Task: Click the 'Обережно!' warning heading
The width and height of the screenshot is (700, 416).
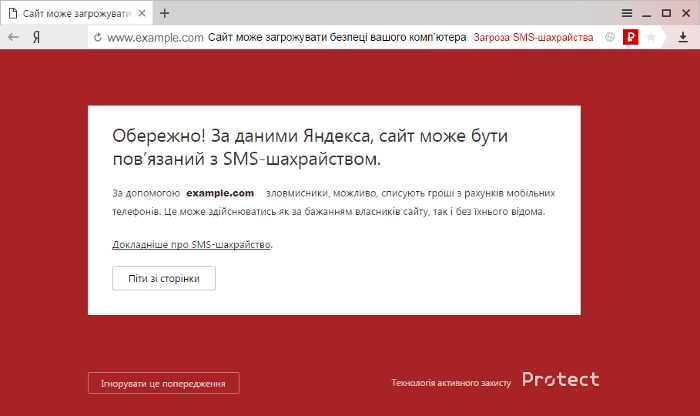Action: 310,147
